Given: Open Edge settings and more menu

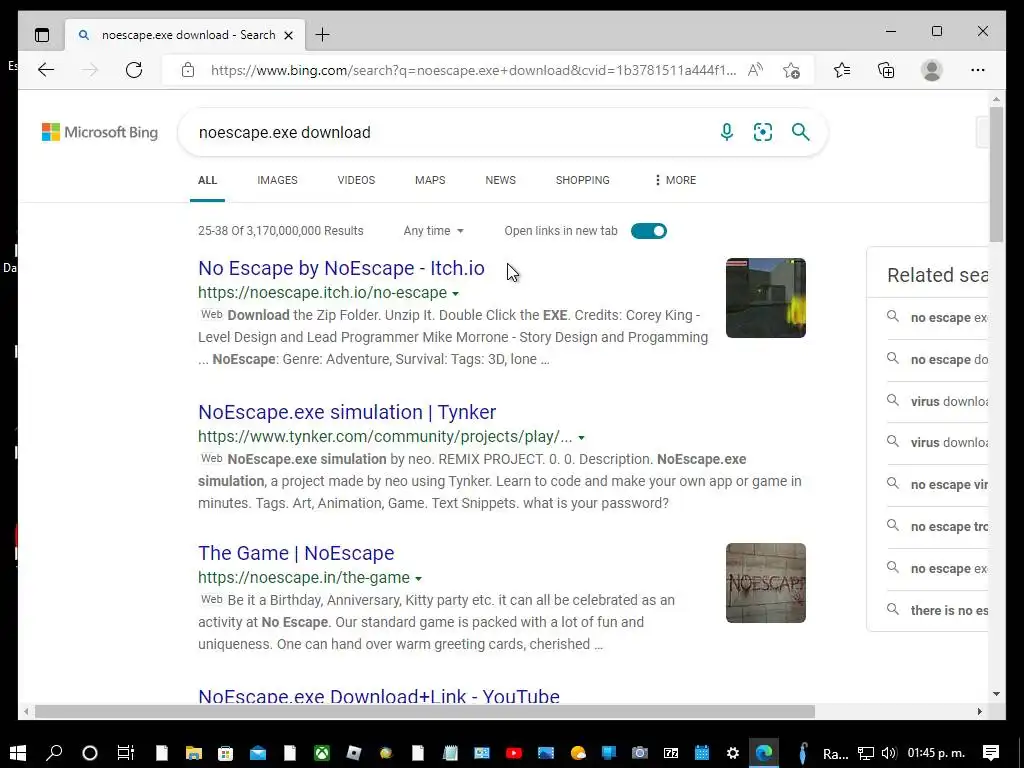Looking at the screenshot, I should (978, 70).
